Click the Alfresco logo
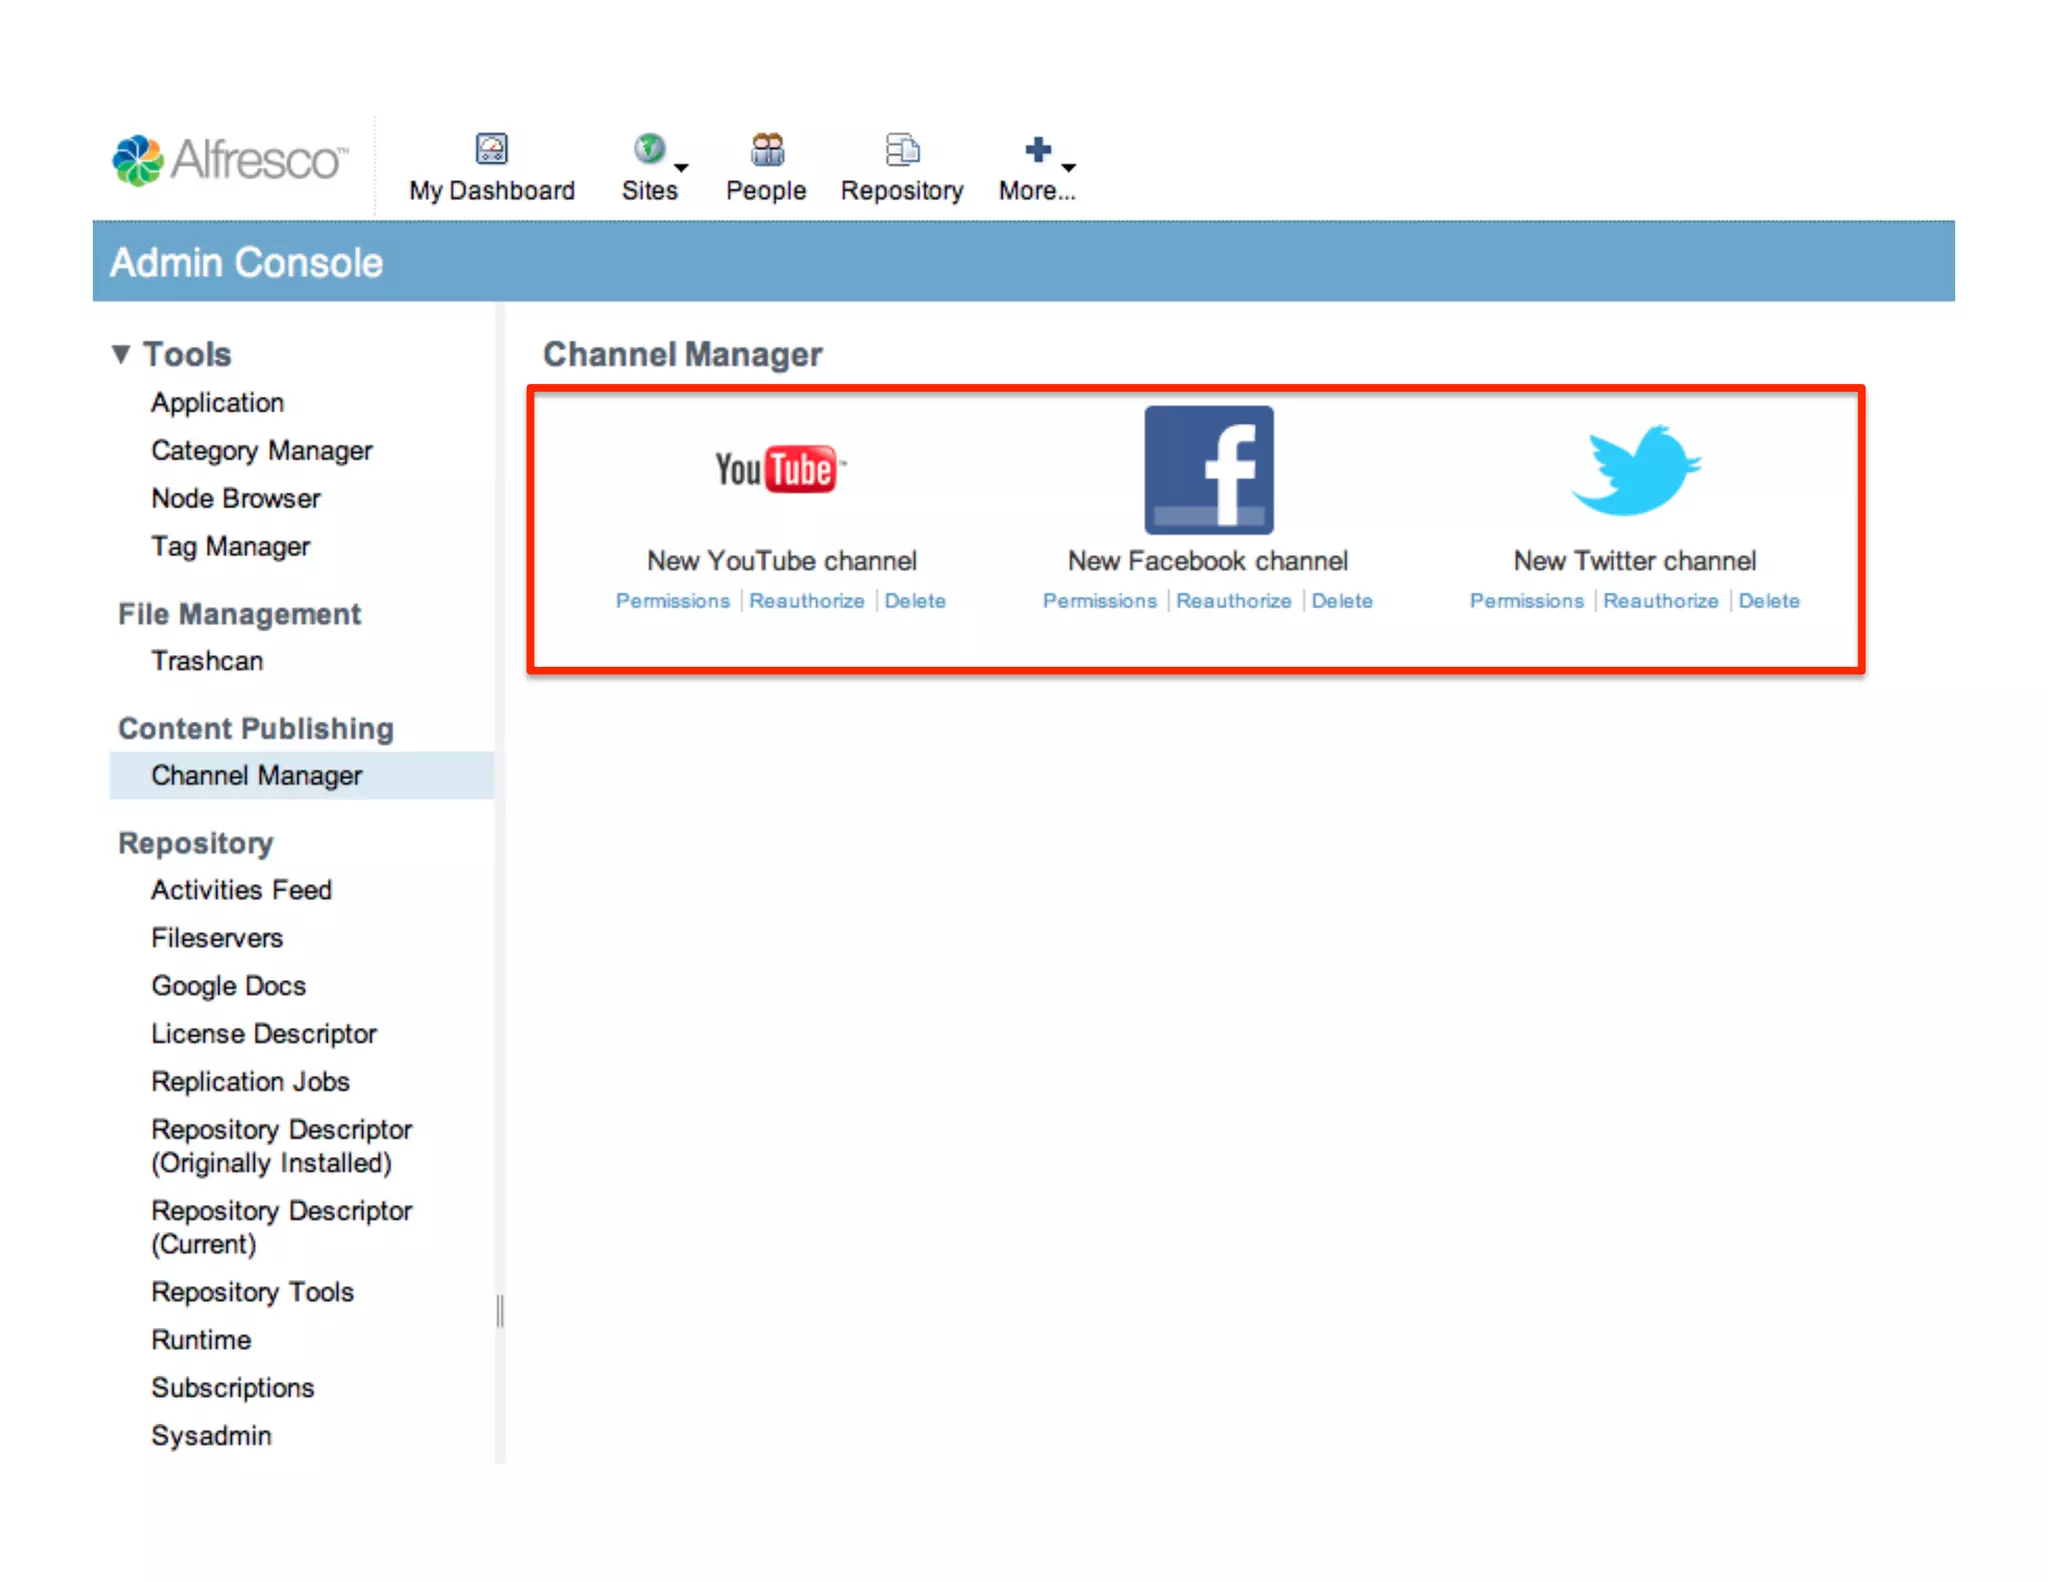 pos(230,160)
